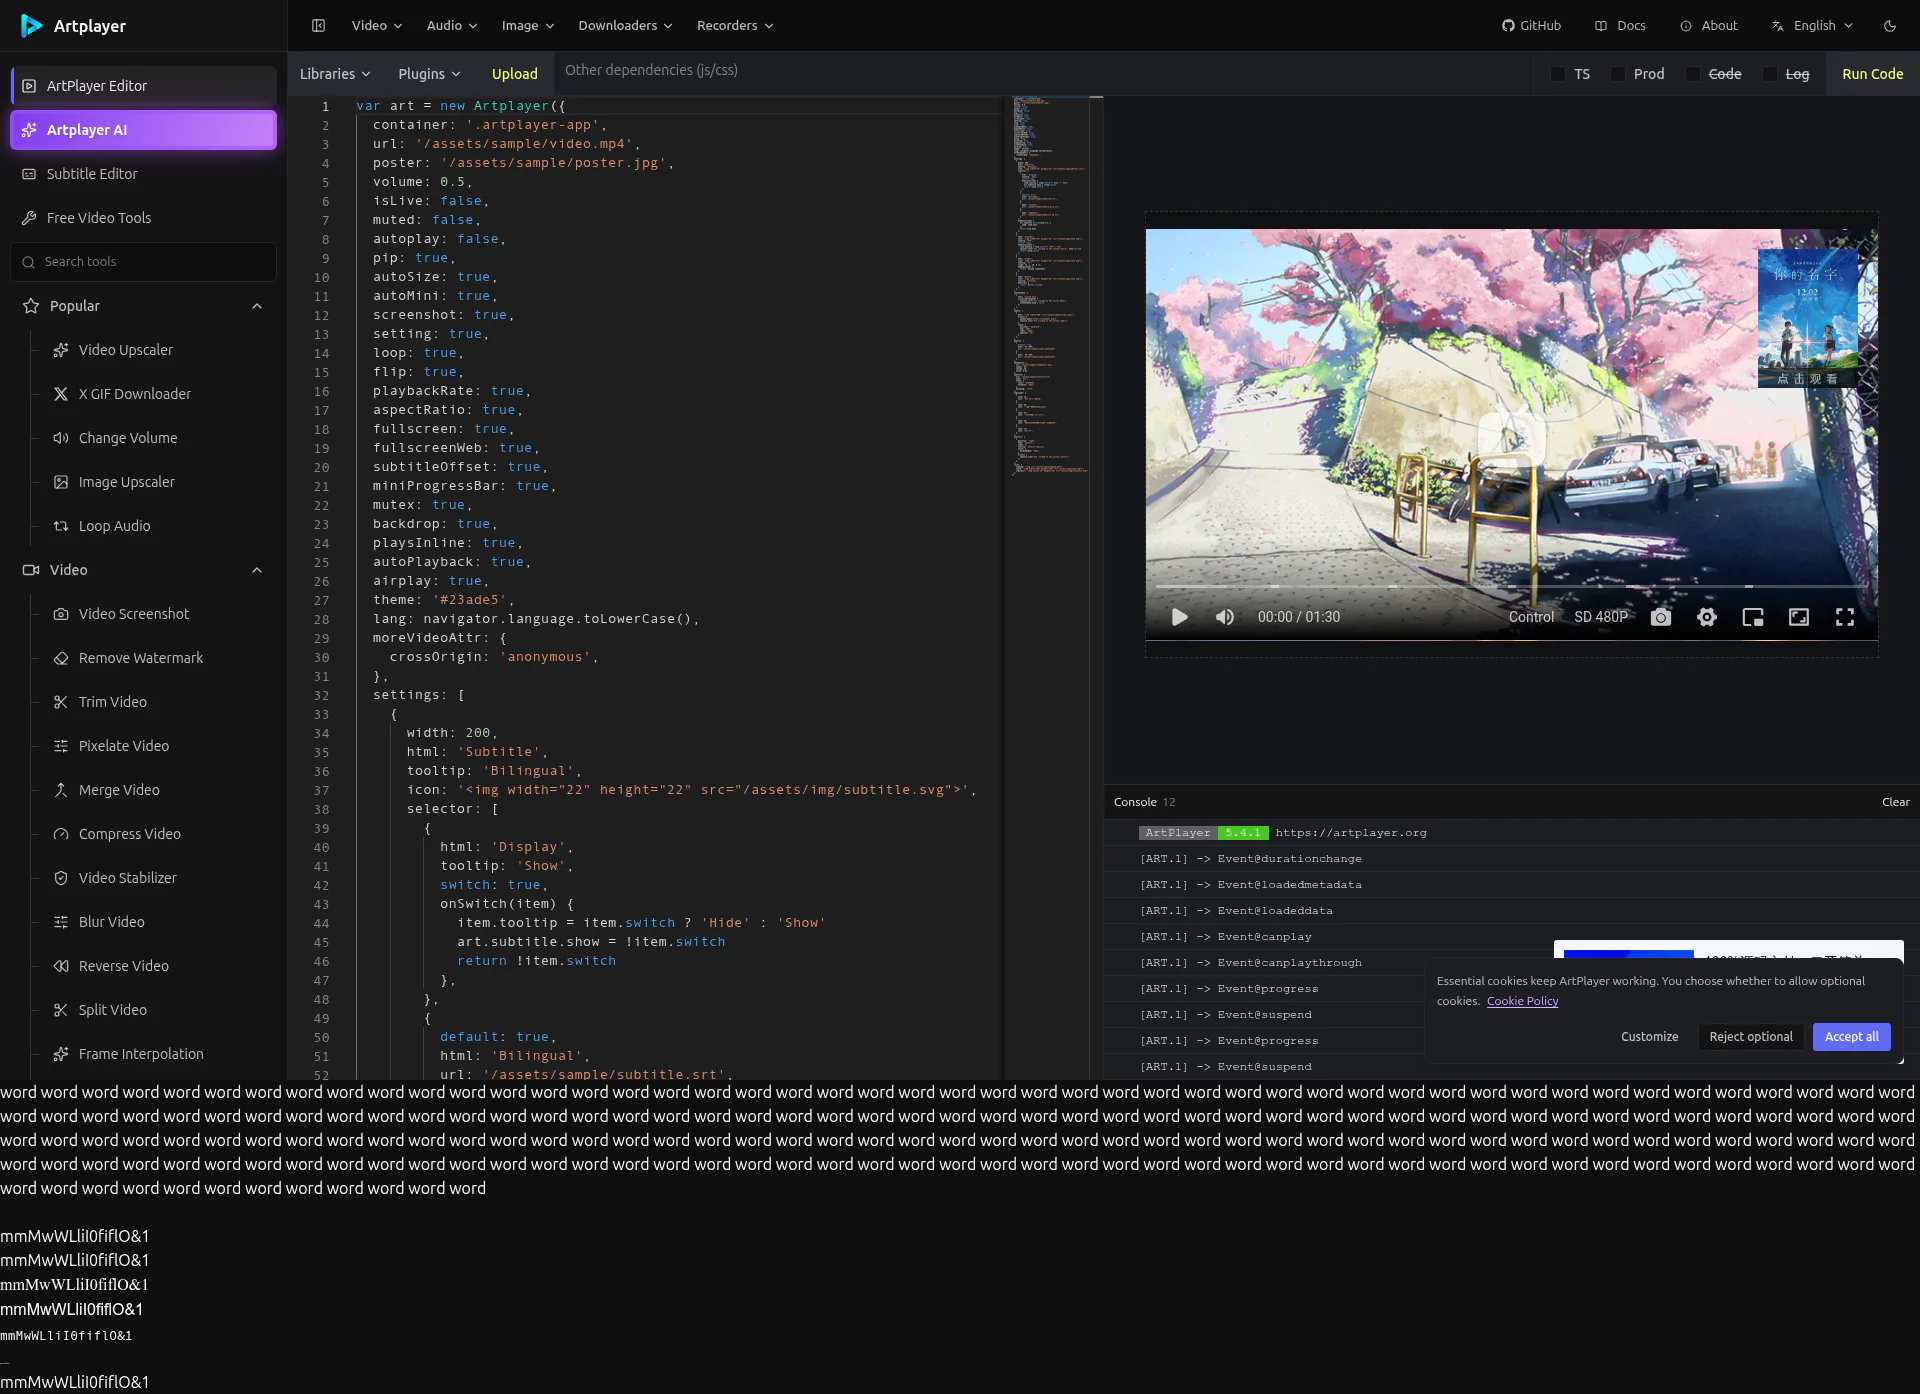Viewport: 1920px width, 1394px height.
Task: Open the Cookie Policy link
Action: click(1522, 1001)
